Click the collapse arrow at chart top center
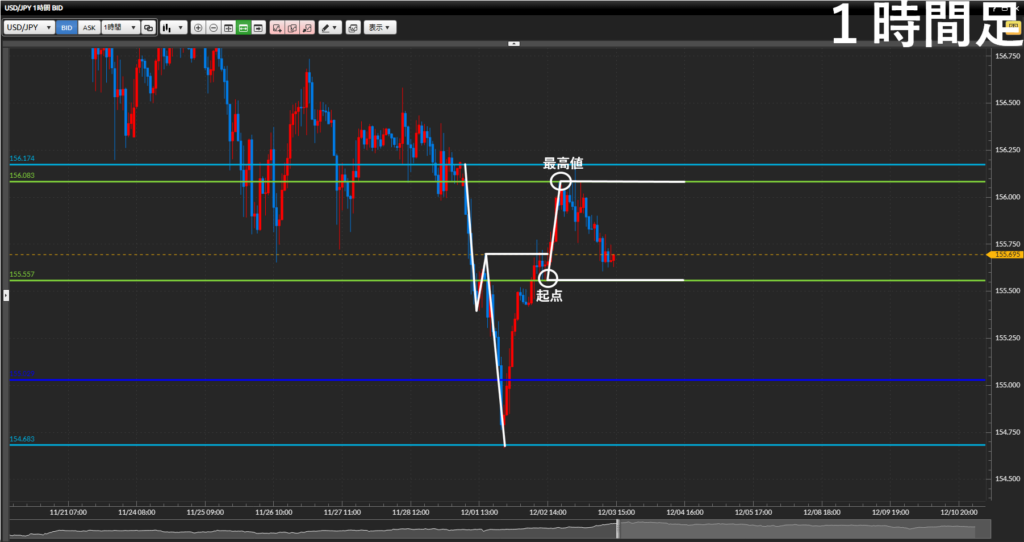Image resolution: width=1024 pixels, height=542 pixels. click(x=514, y=43)
